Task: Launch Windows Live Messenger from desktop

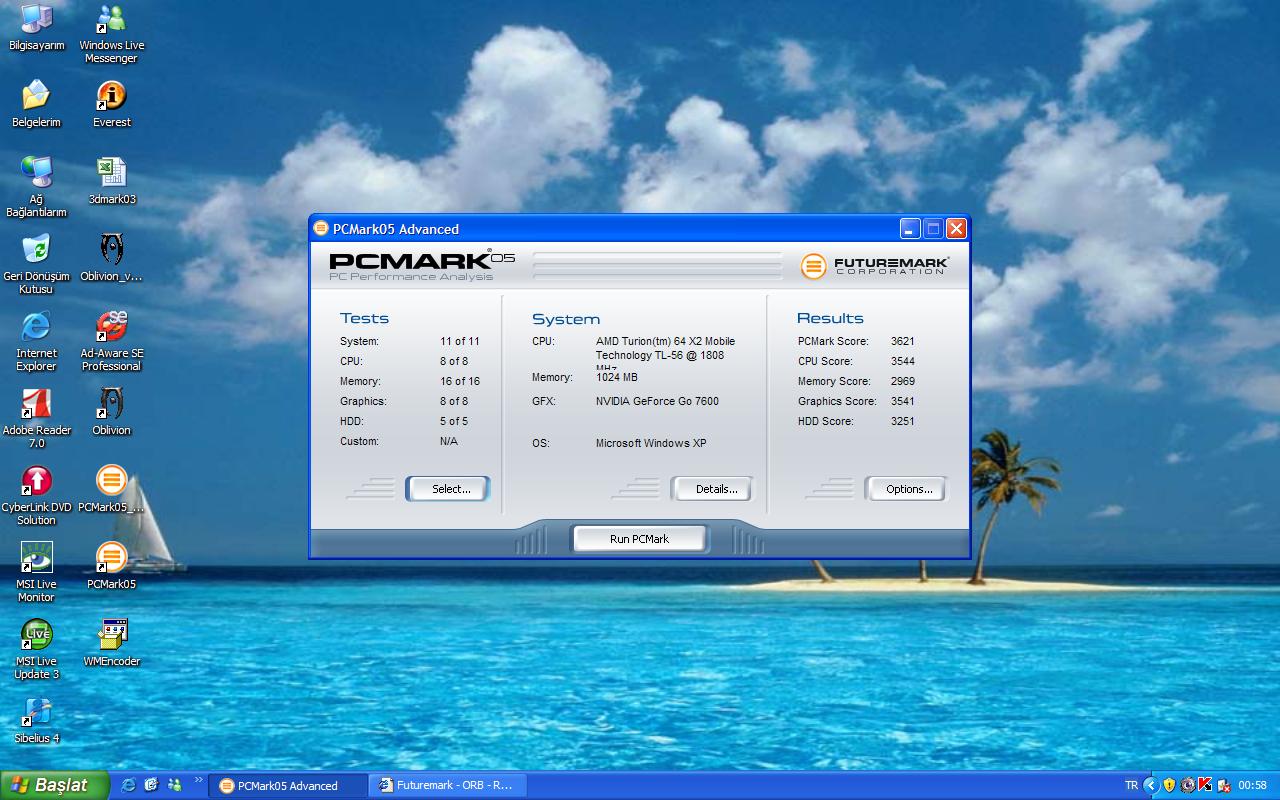Action: (111, 33)
